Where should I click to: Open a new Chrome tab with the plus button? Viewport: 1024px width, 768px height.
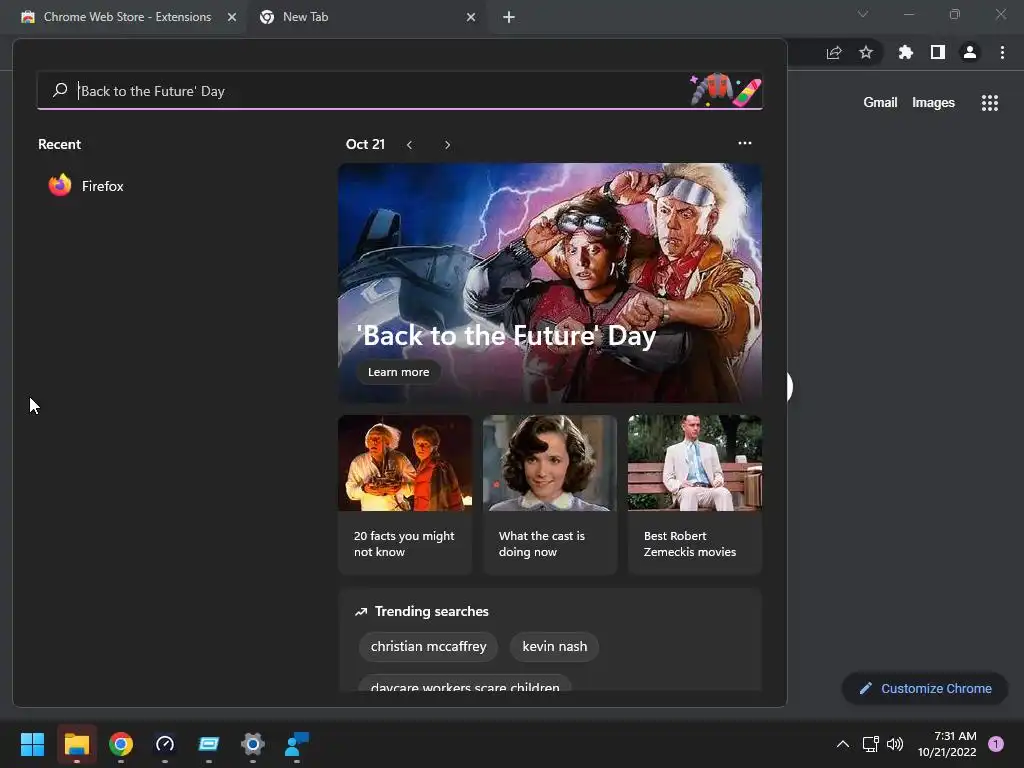[509, 17]
